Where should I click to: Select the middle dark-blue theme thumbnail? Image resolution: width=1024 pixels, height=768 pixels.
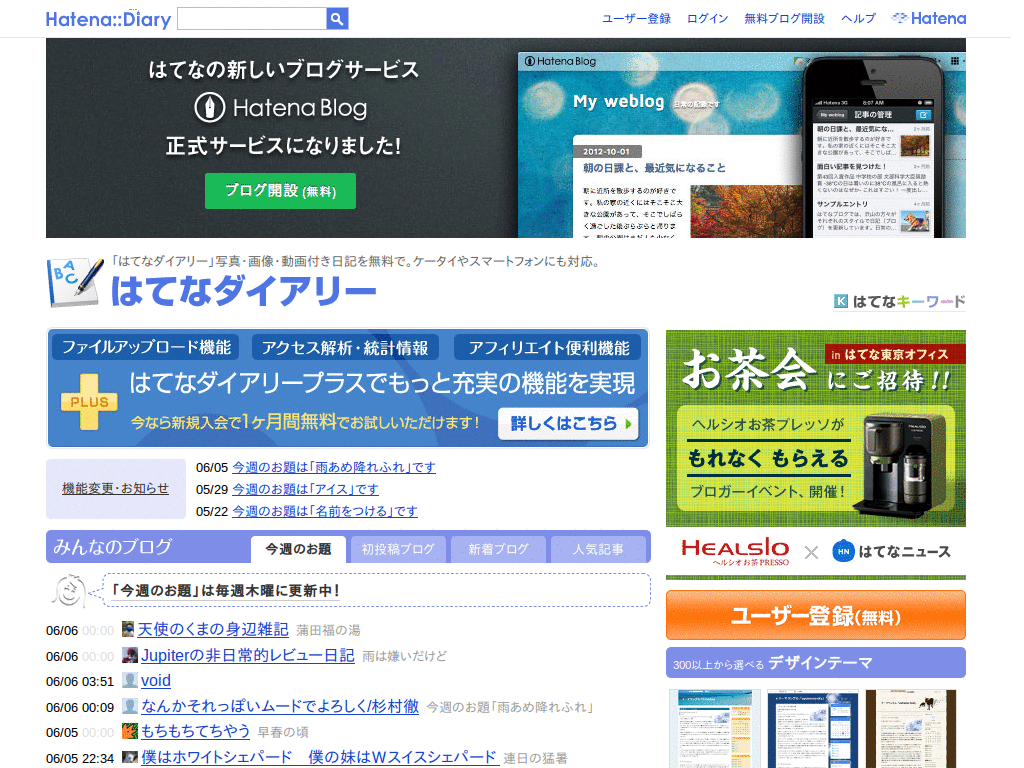[812, 728]
